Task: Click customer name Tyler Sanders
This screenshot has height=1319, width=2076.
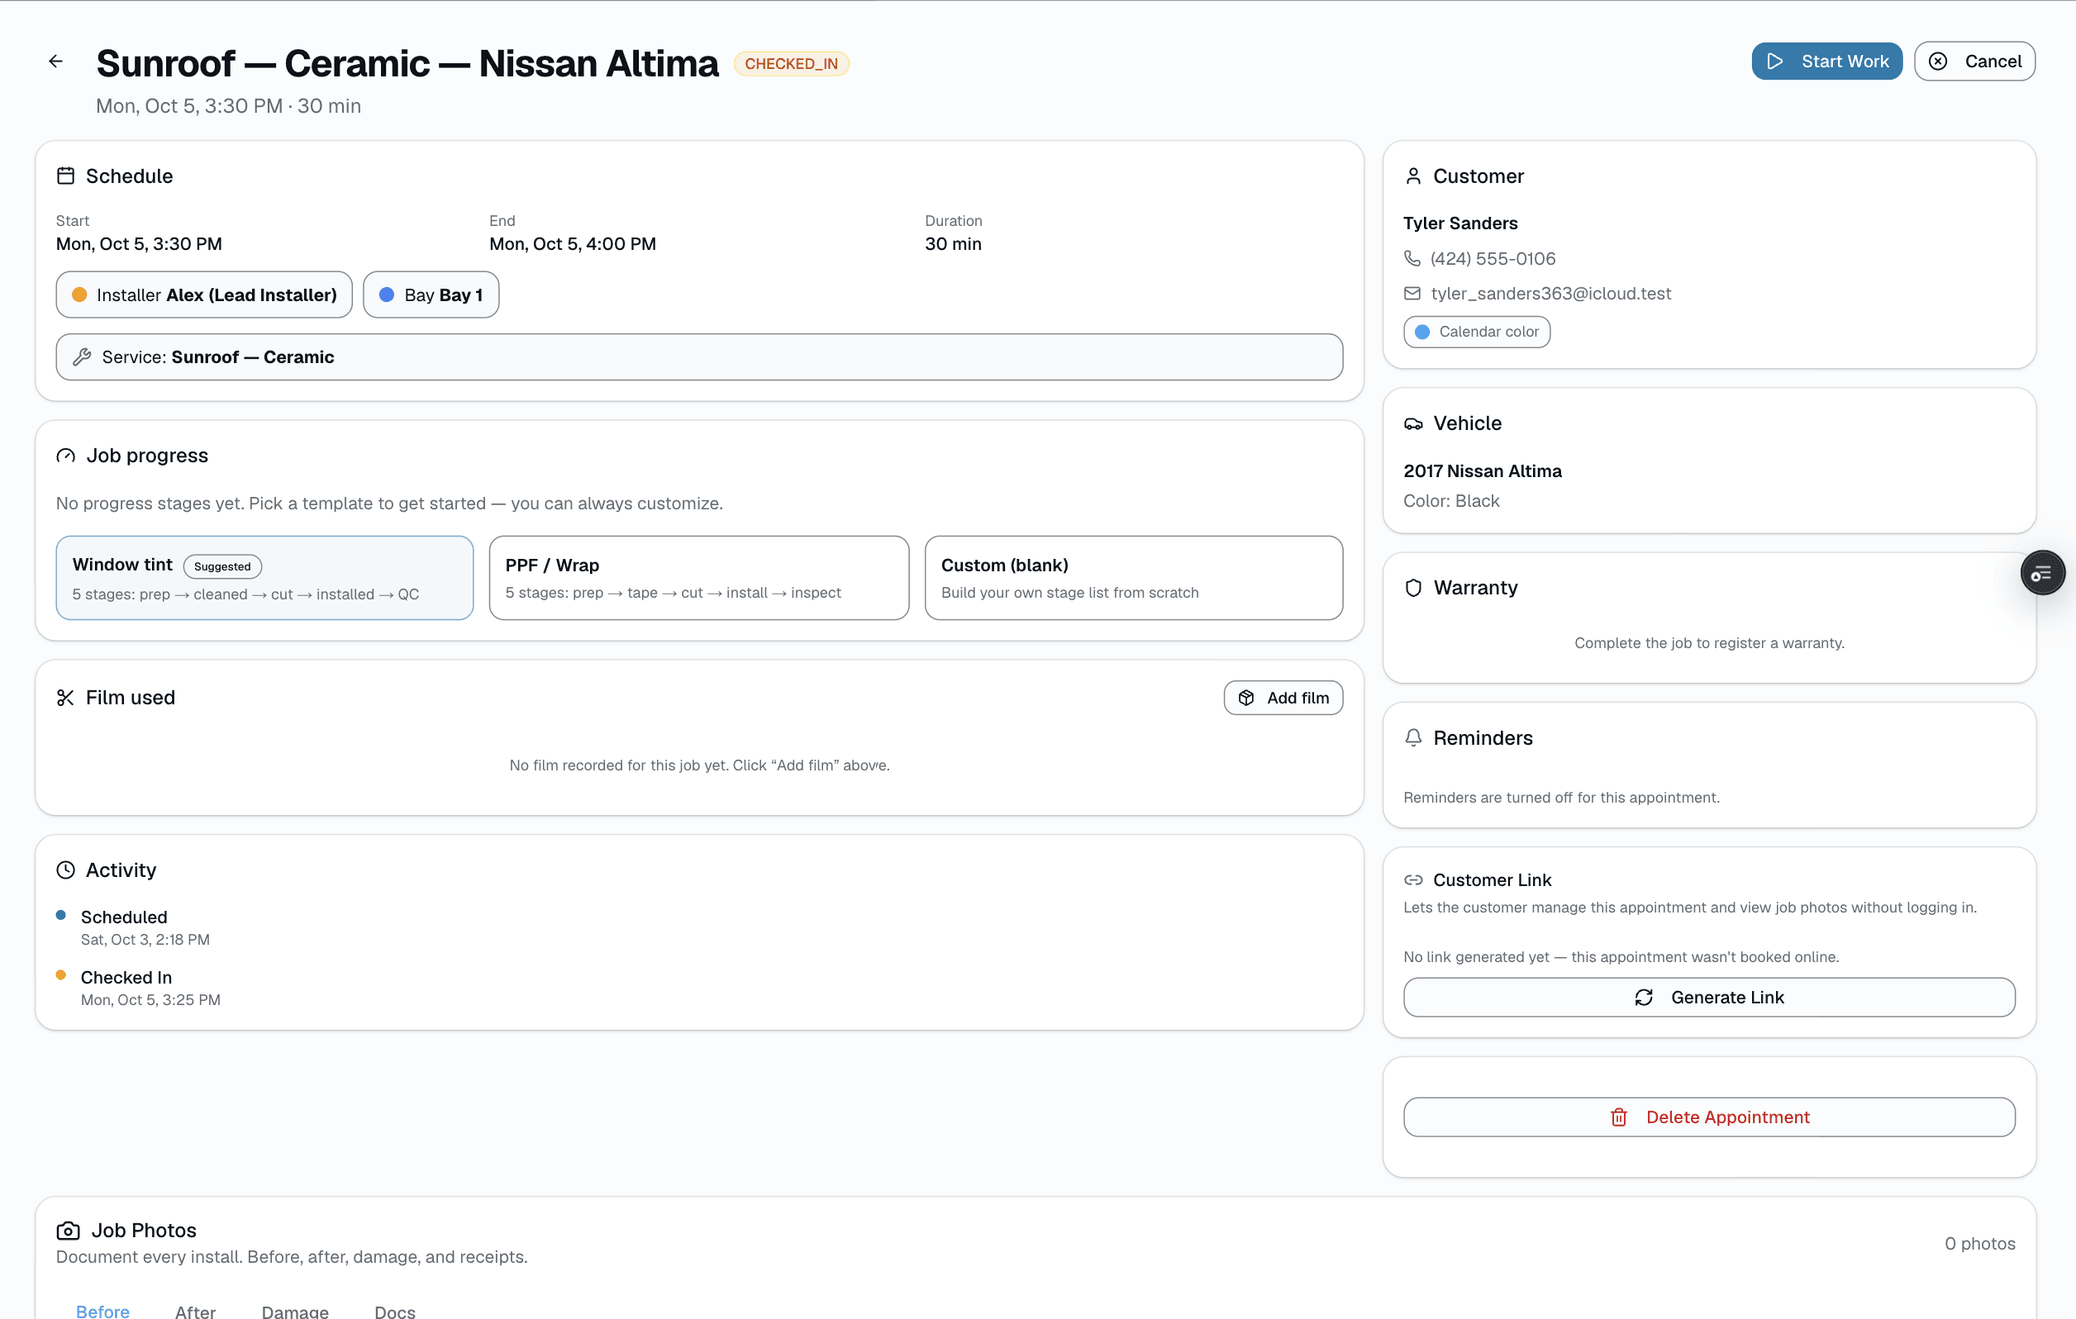Action: [1460, 223]
